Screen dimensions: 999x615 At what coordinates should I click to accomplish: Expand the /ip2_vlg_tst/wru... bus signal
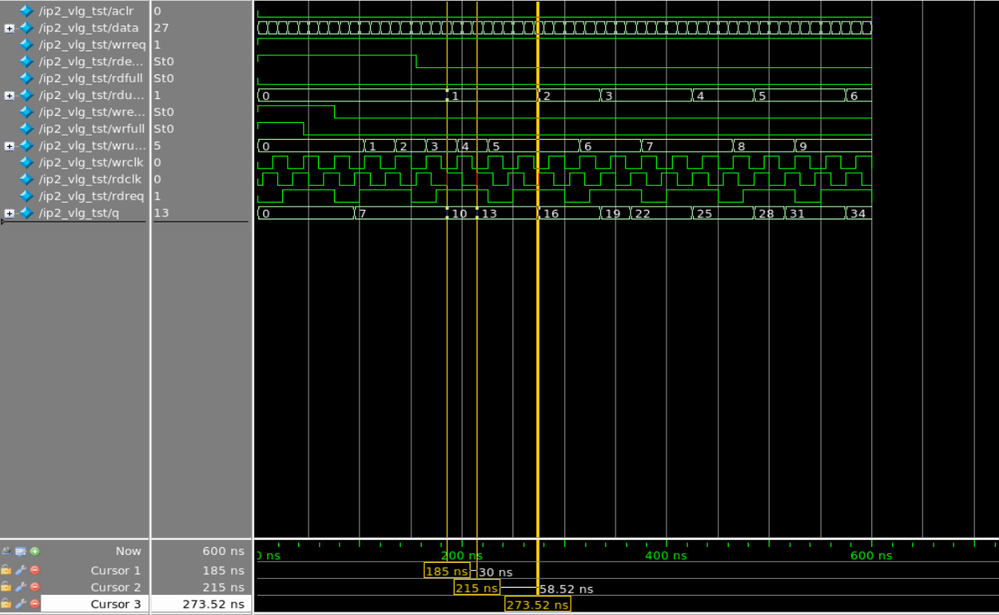(9, 146)
